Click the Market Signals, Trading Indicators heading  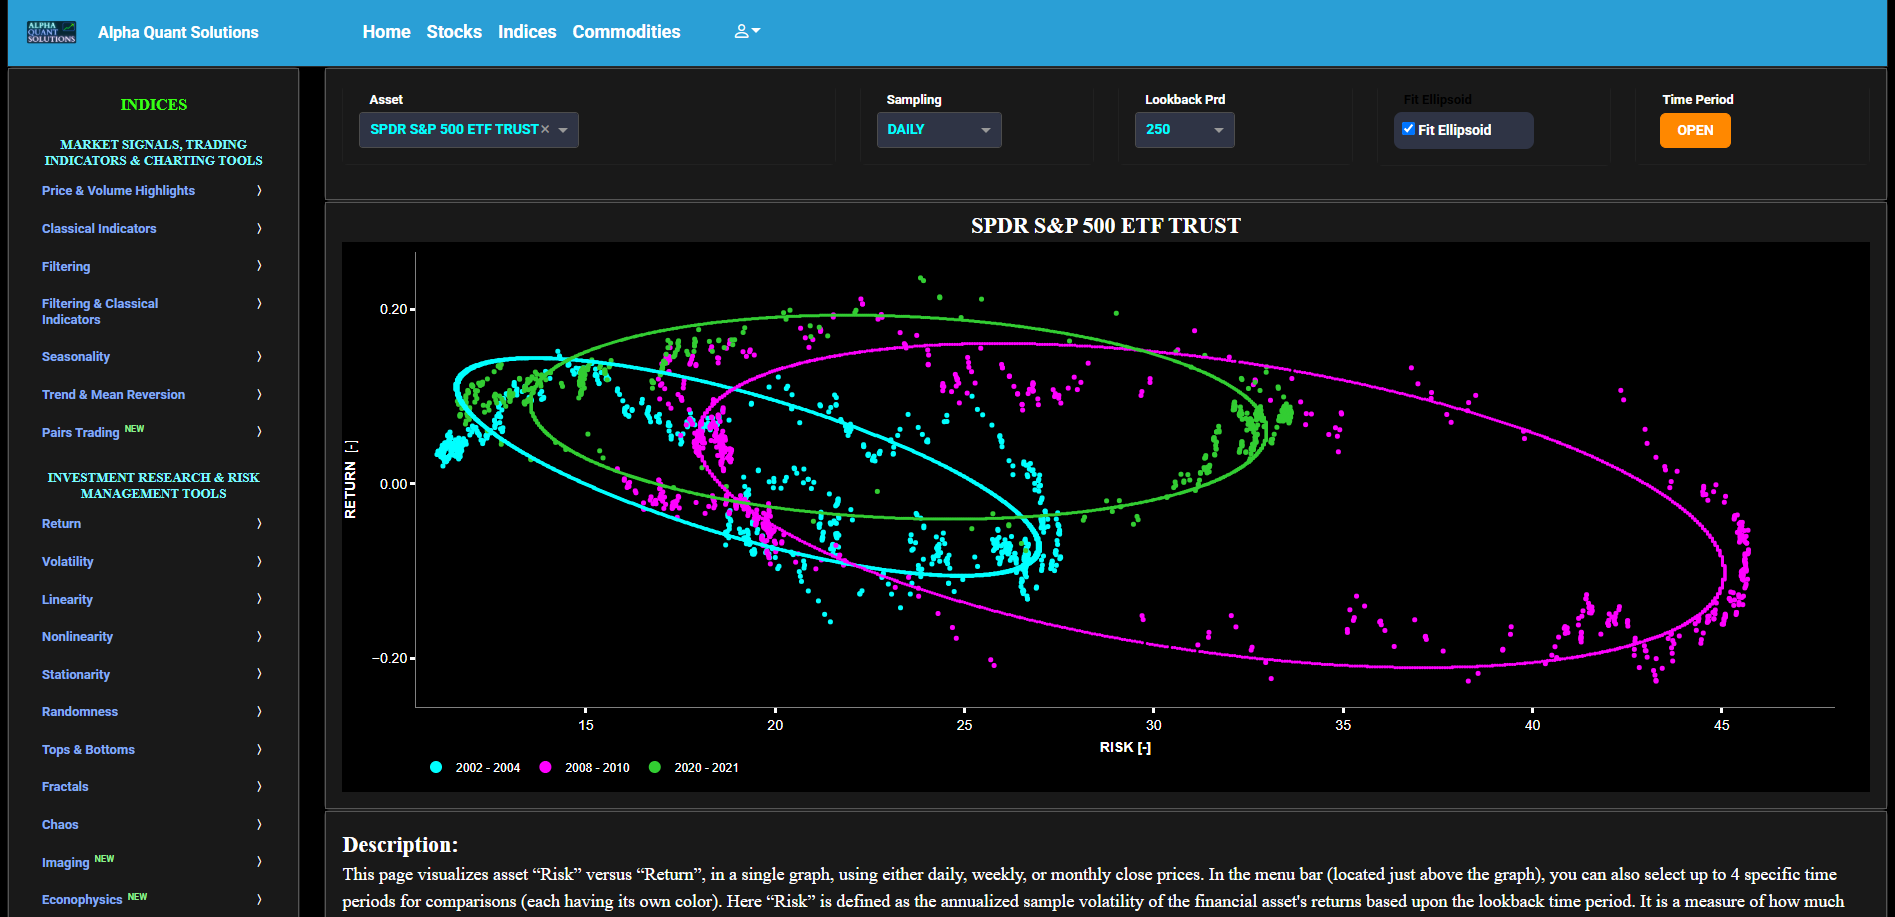click(x=153, y=153)
